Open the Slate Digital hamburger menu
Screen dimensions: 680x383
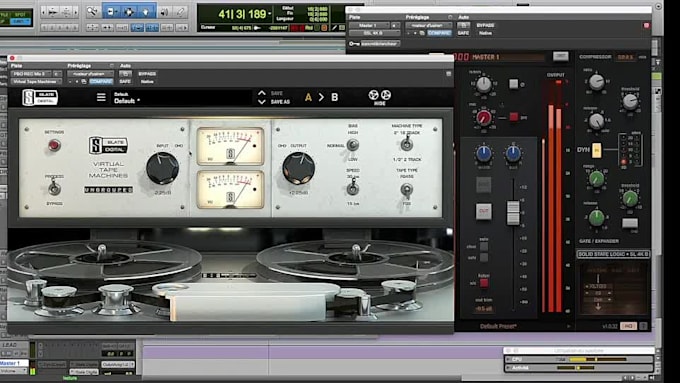[x=101, y=97]
